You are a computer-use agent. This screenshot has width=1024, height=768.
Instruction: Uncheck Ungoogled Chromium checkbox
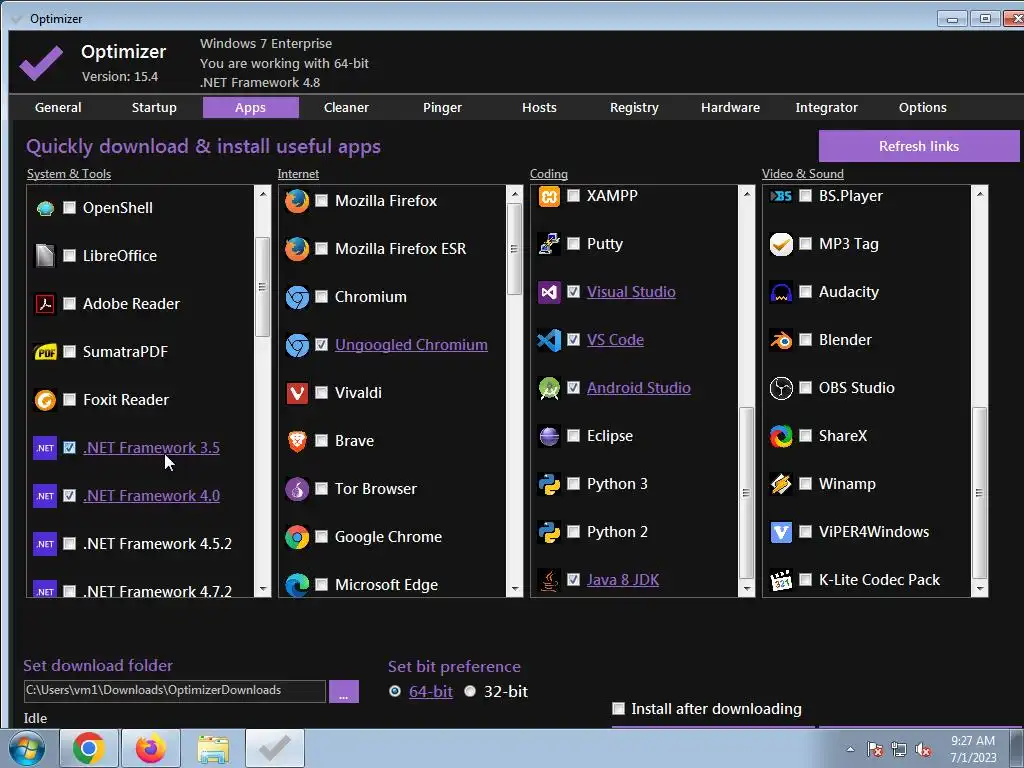point(321,344)
